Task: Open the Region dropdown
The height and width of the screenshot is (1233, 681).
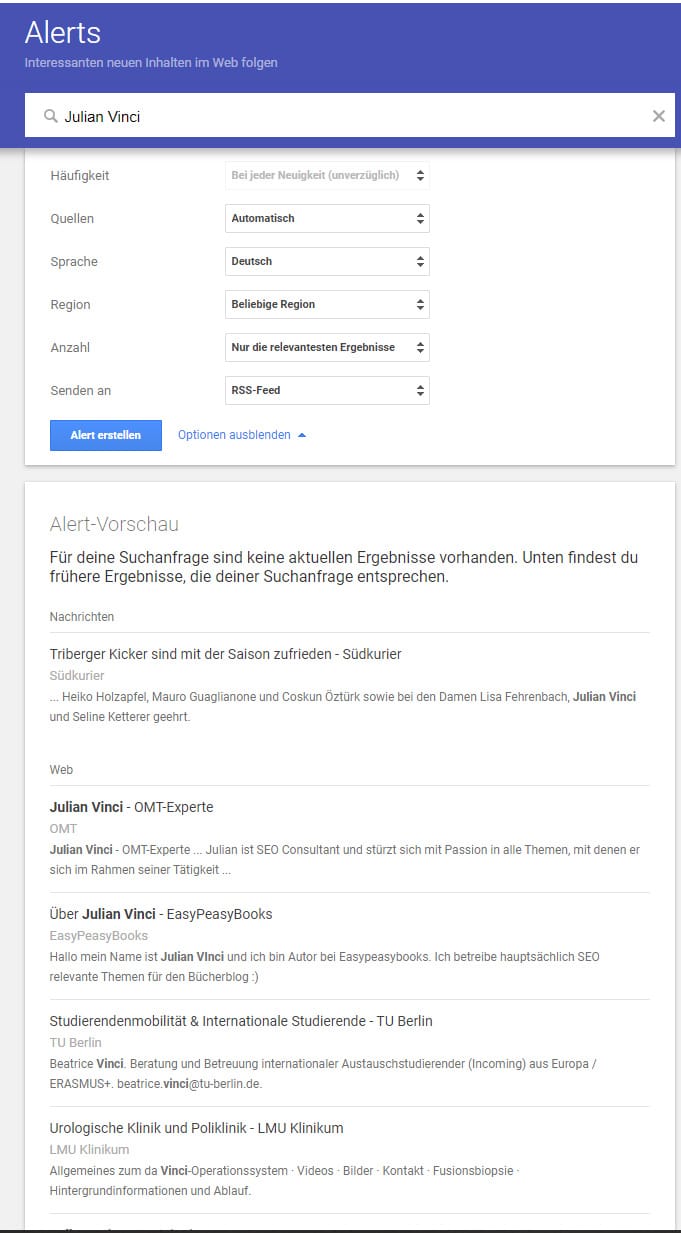Action: coord(327,304)
